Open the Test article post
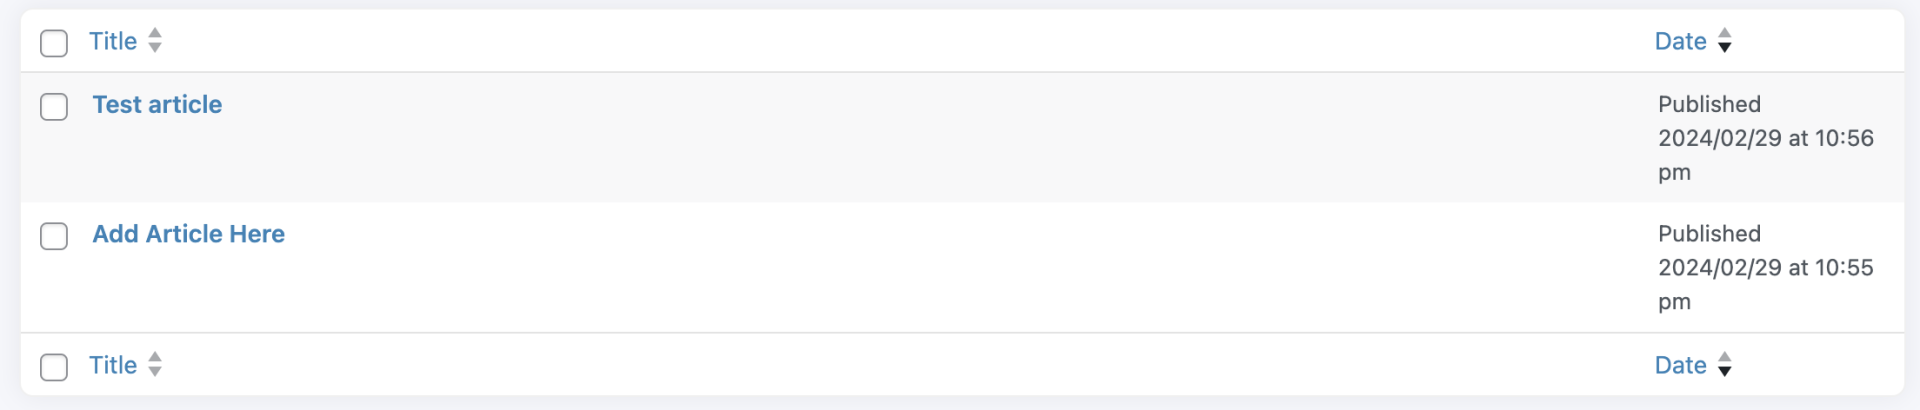 157,105
